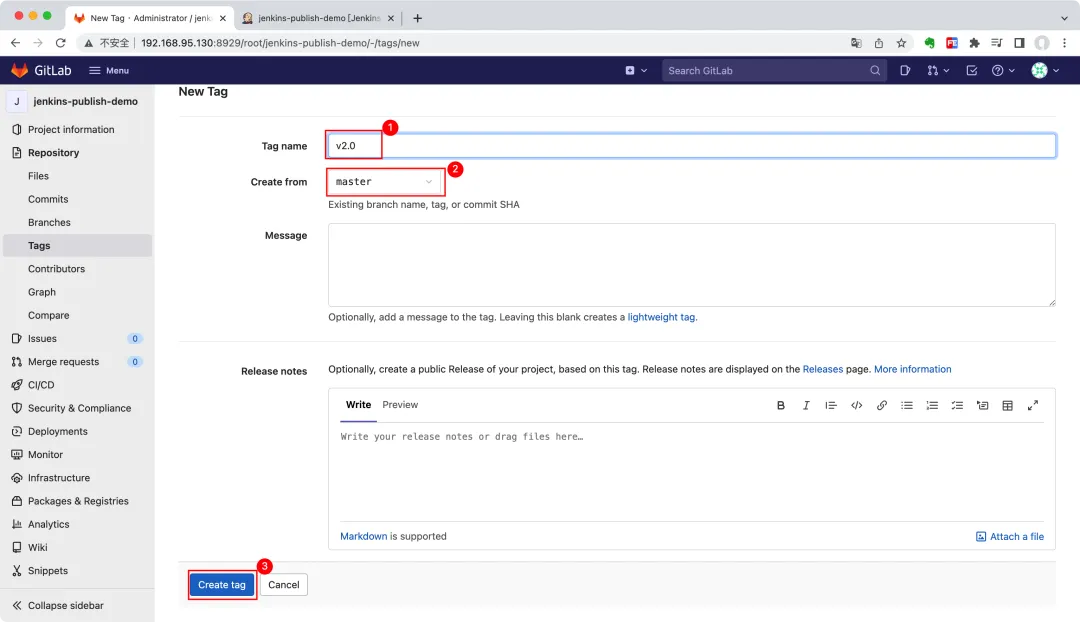
Task: Click the Tag name input field
Action: click(692, 146)
